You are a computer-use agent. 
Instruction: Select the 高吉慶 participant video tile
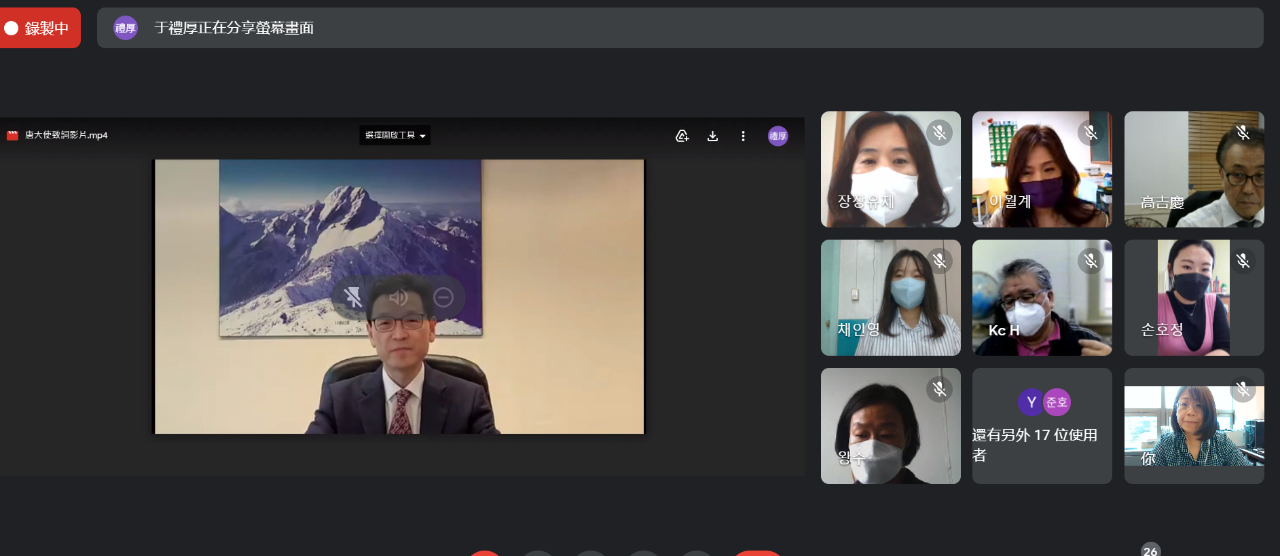[1193, 169]
